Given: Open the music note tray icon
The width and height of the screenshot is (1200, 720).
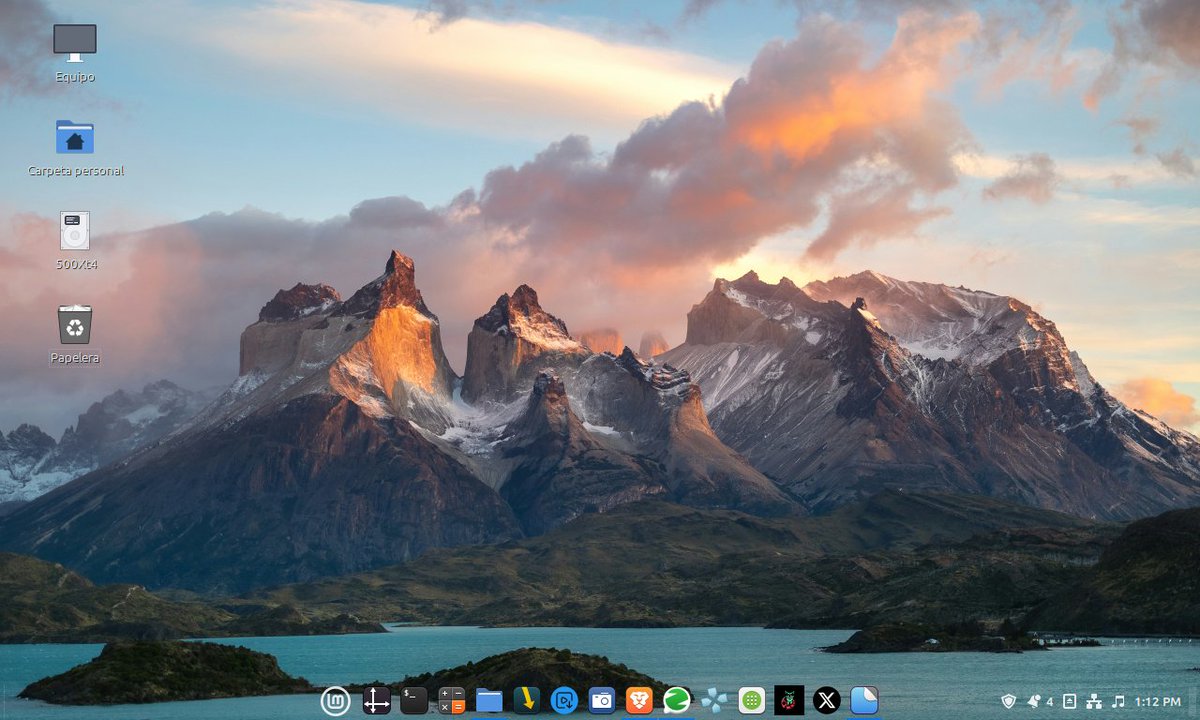Looking at the screenshot, I should click(x=1119, y=701).
